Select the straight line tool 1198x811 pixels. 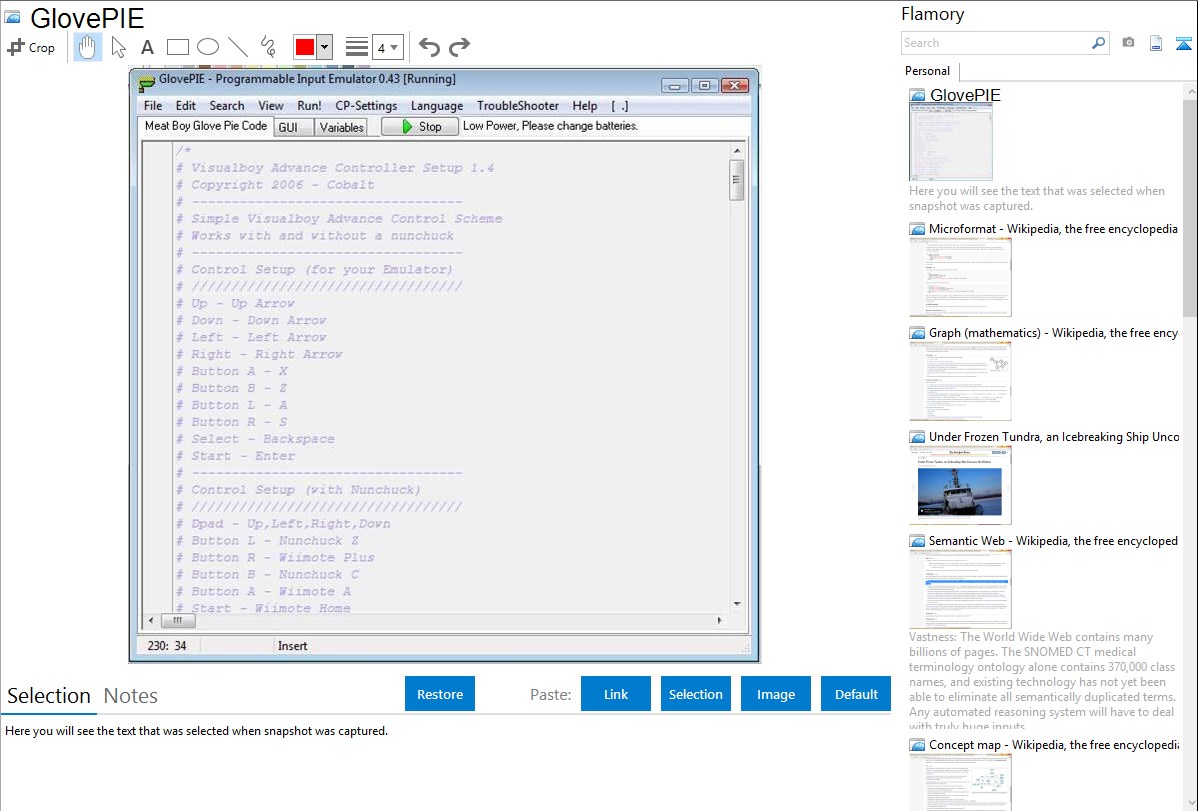pyautogui.click(x=237, y=47)
